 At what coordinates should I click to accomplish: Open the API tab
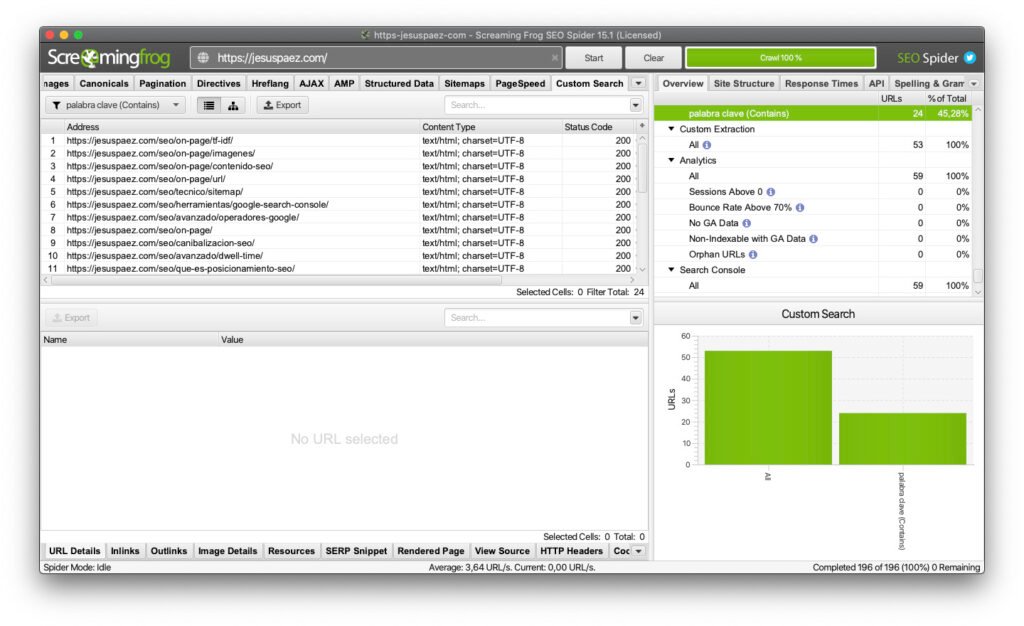[x=876, y=84]
